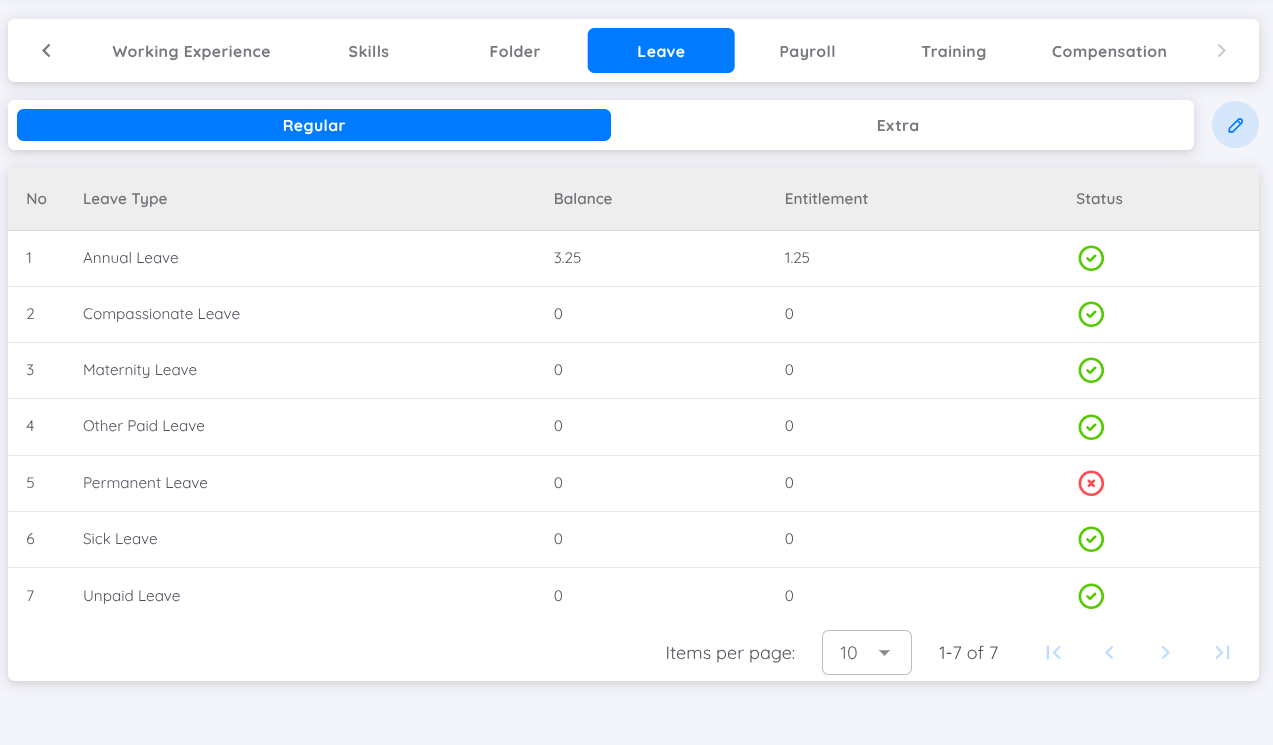
Task: Switch to the Extra leave toggle
Action: 897,125
